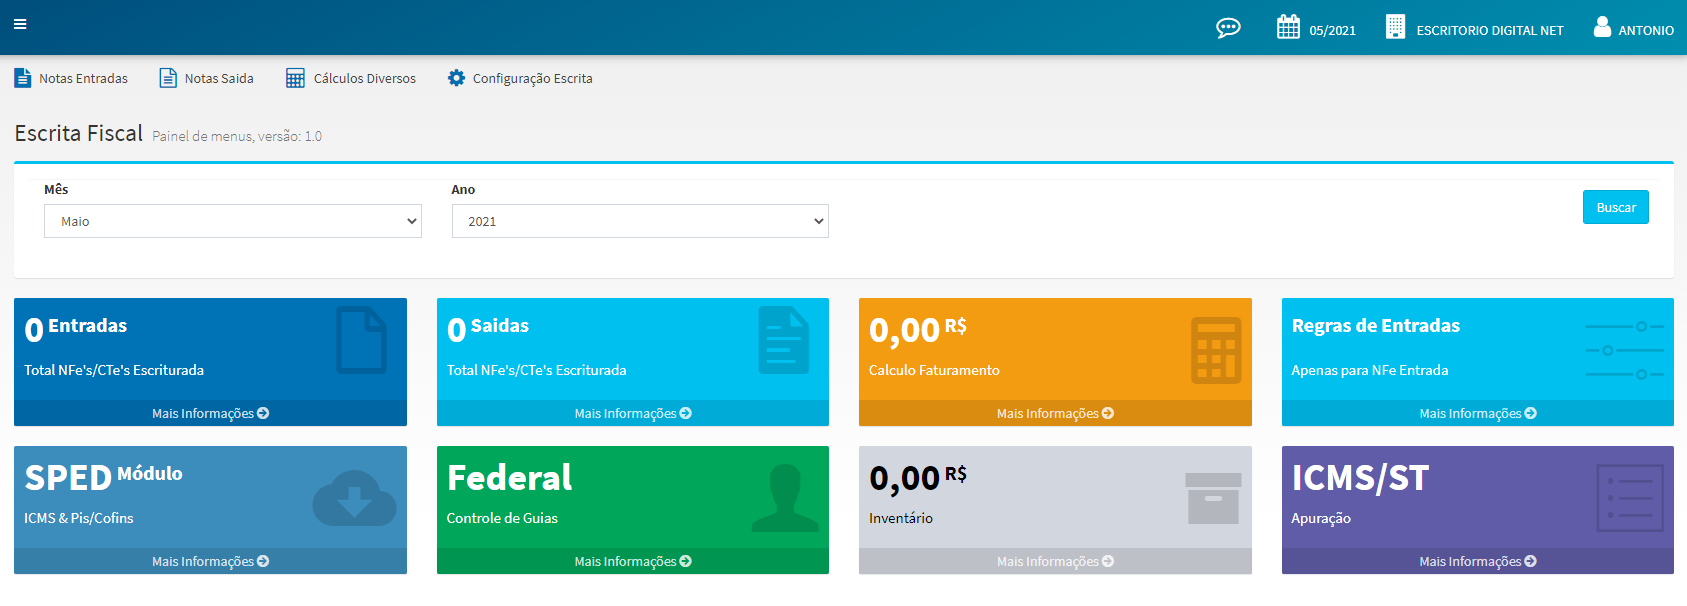Click the arrow icon in Entradas Mais Informações
The width and height of the screenshot is (1687, 606).
click(x=263, y=413)
